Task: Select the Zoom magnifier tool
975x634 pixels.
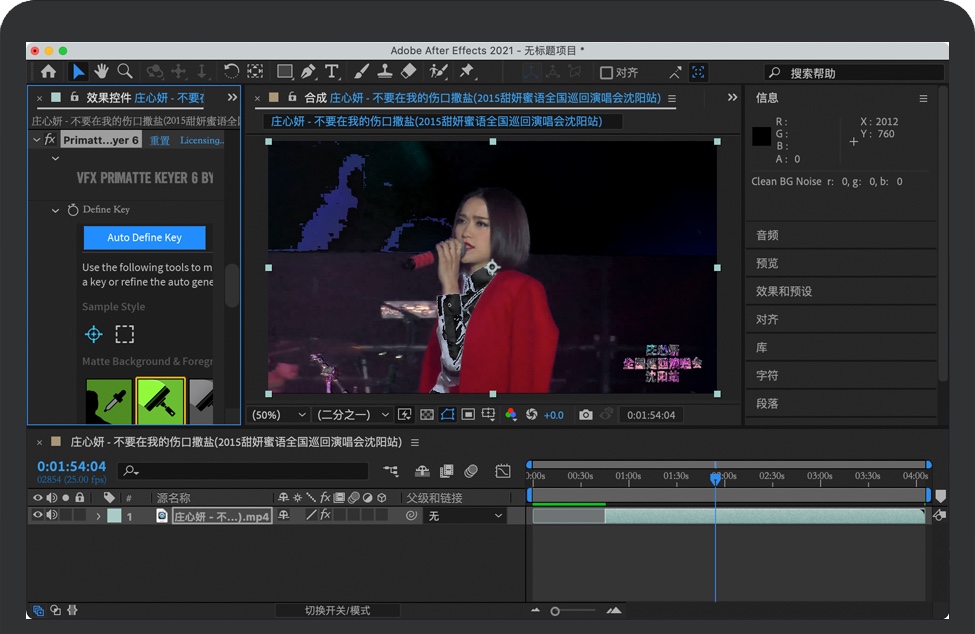Action: (x=125, y=71)
